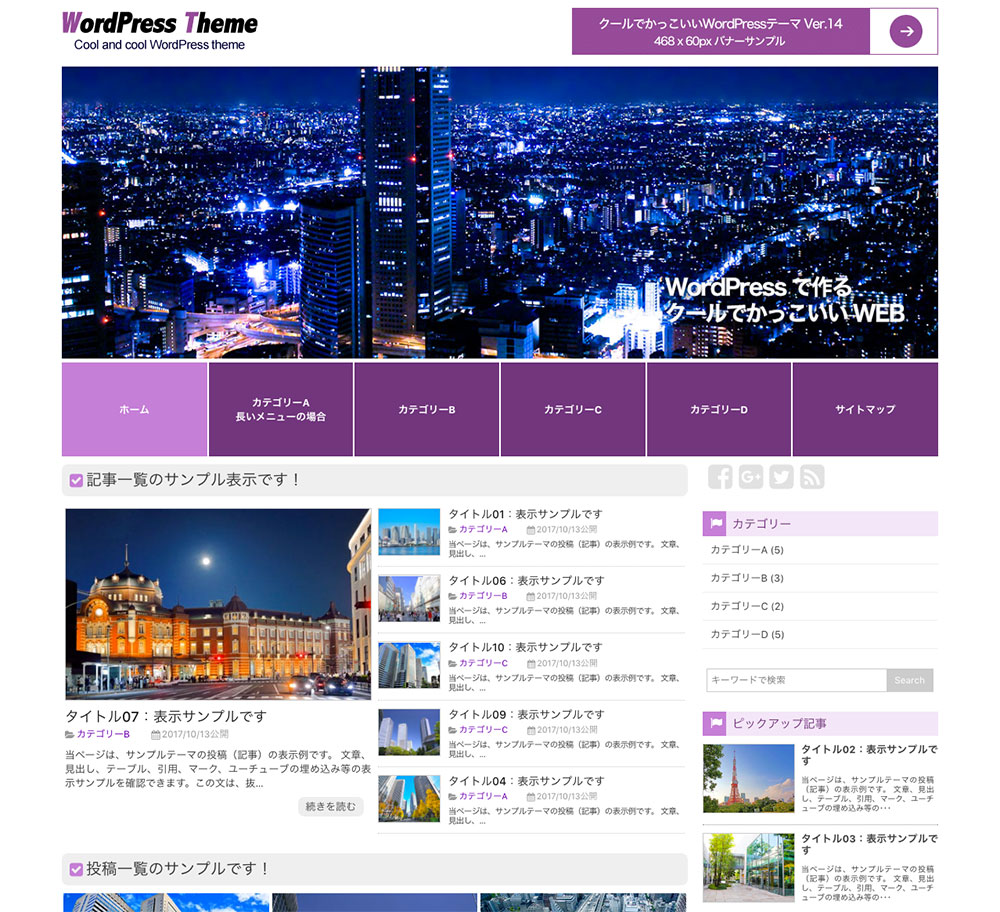Click the カテゴリーA tag under タイトル01
This screenshot has height=912, width=1000.
click(x=483, y=529)
